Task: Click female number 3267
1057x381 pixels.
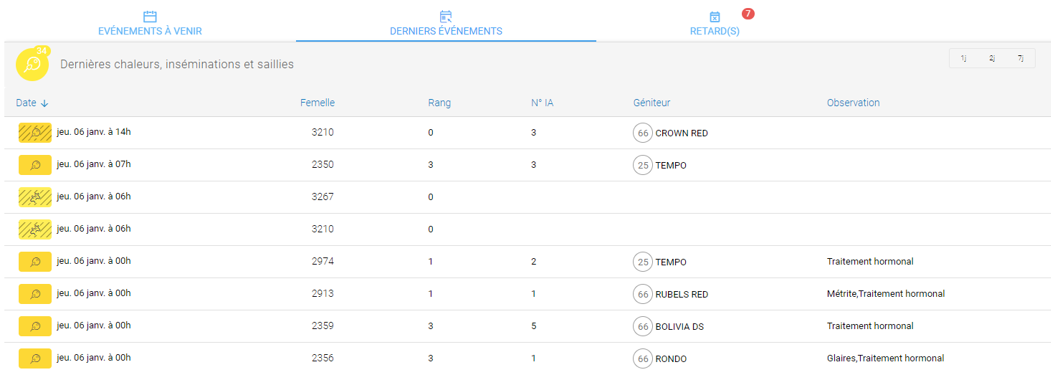Action: coord(322,197)
